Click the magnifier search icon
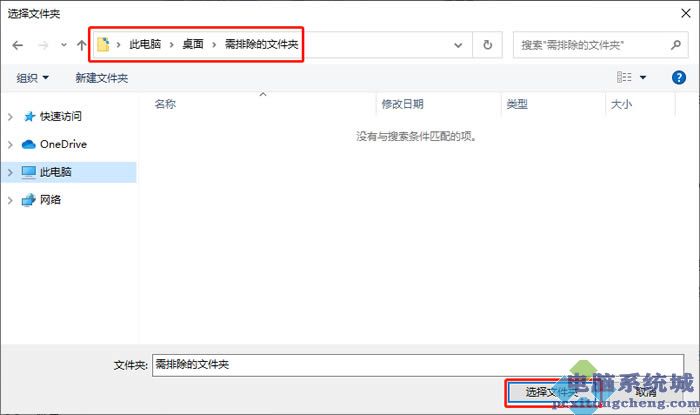The image size is (700, 415). tap(676, 45)
